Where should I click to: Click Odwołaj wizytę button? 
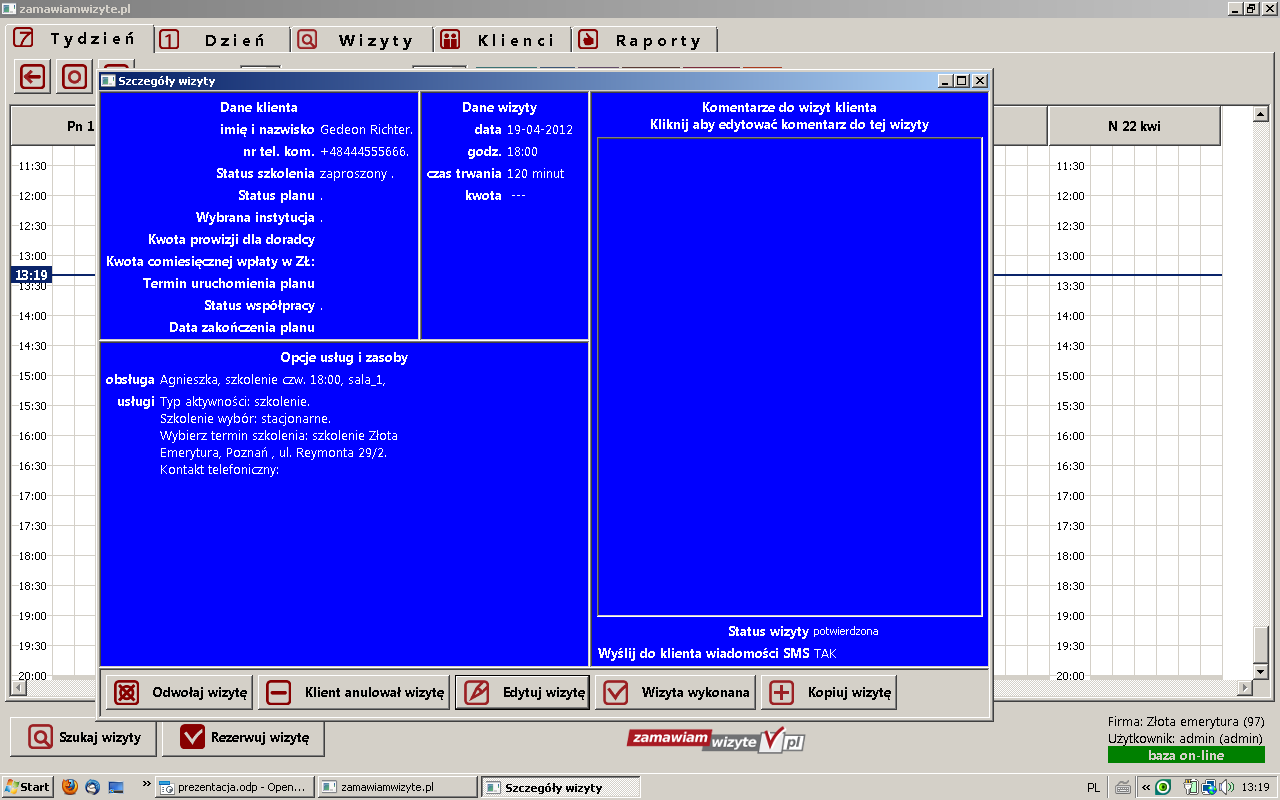pyautogui.click(x=180, y=692)
